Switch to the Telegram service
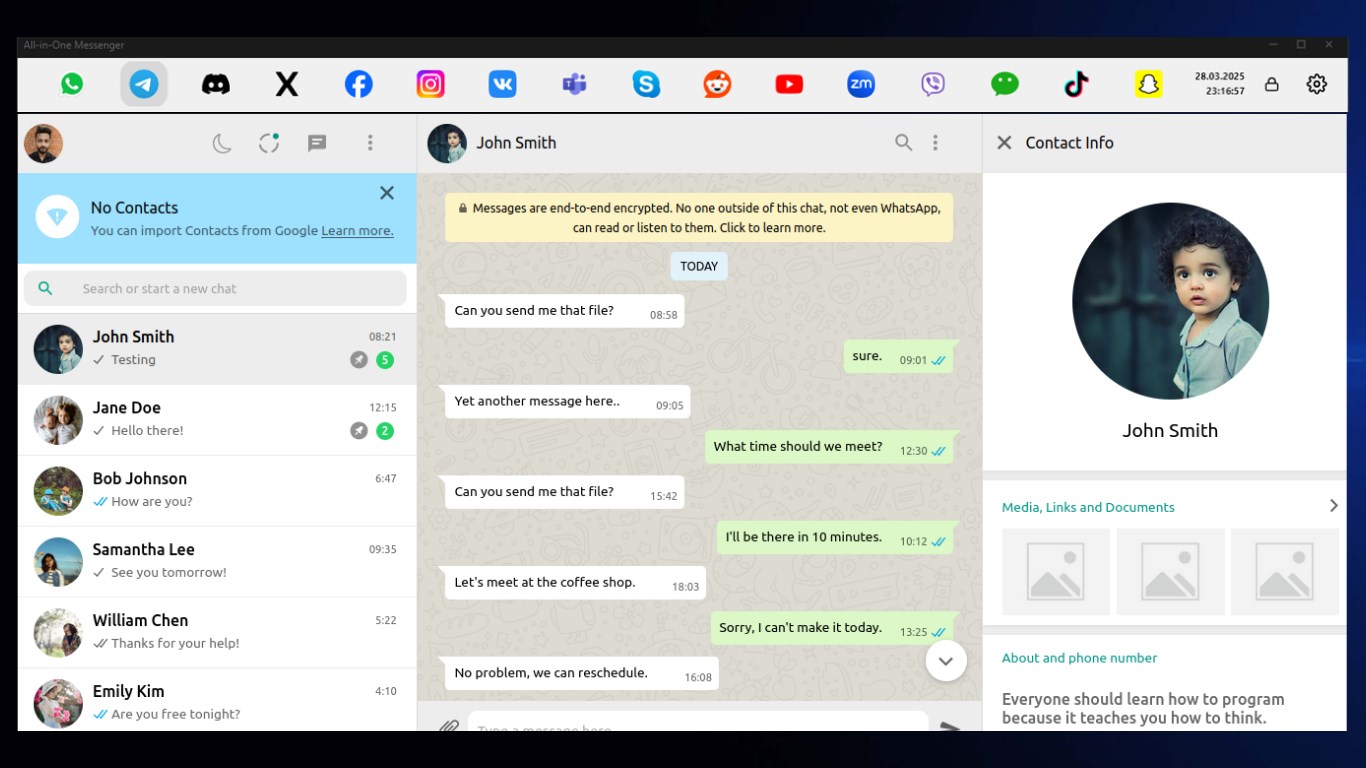Viewport: 1366px width, 768px height. click(143, 84)
